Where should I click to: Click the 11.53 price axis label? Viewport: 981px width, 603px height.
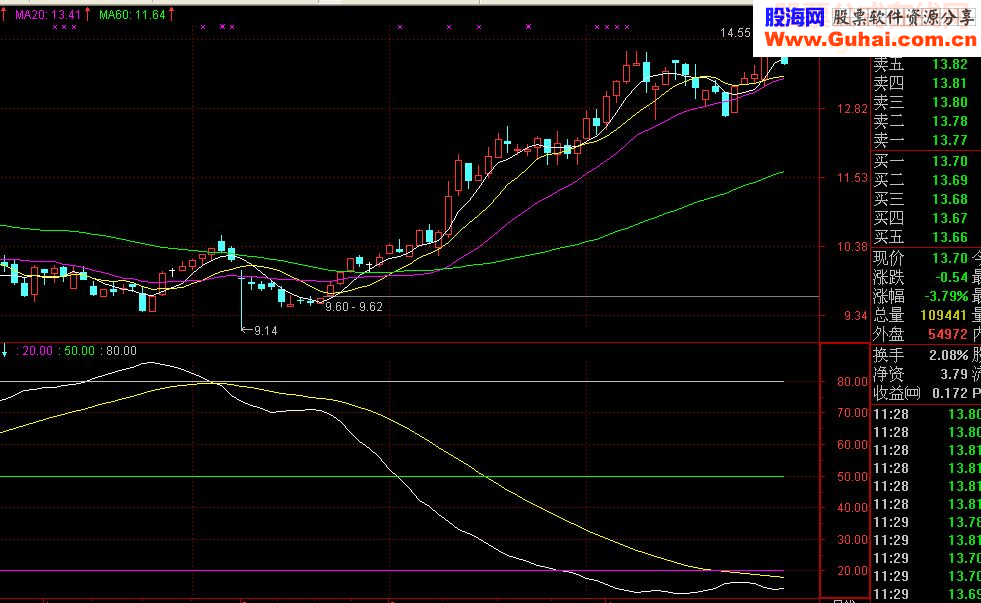853,178
